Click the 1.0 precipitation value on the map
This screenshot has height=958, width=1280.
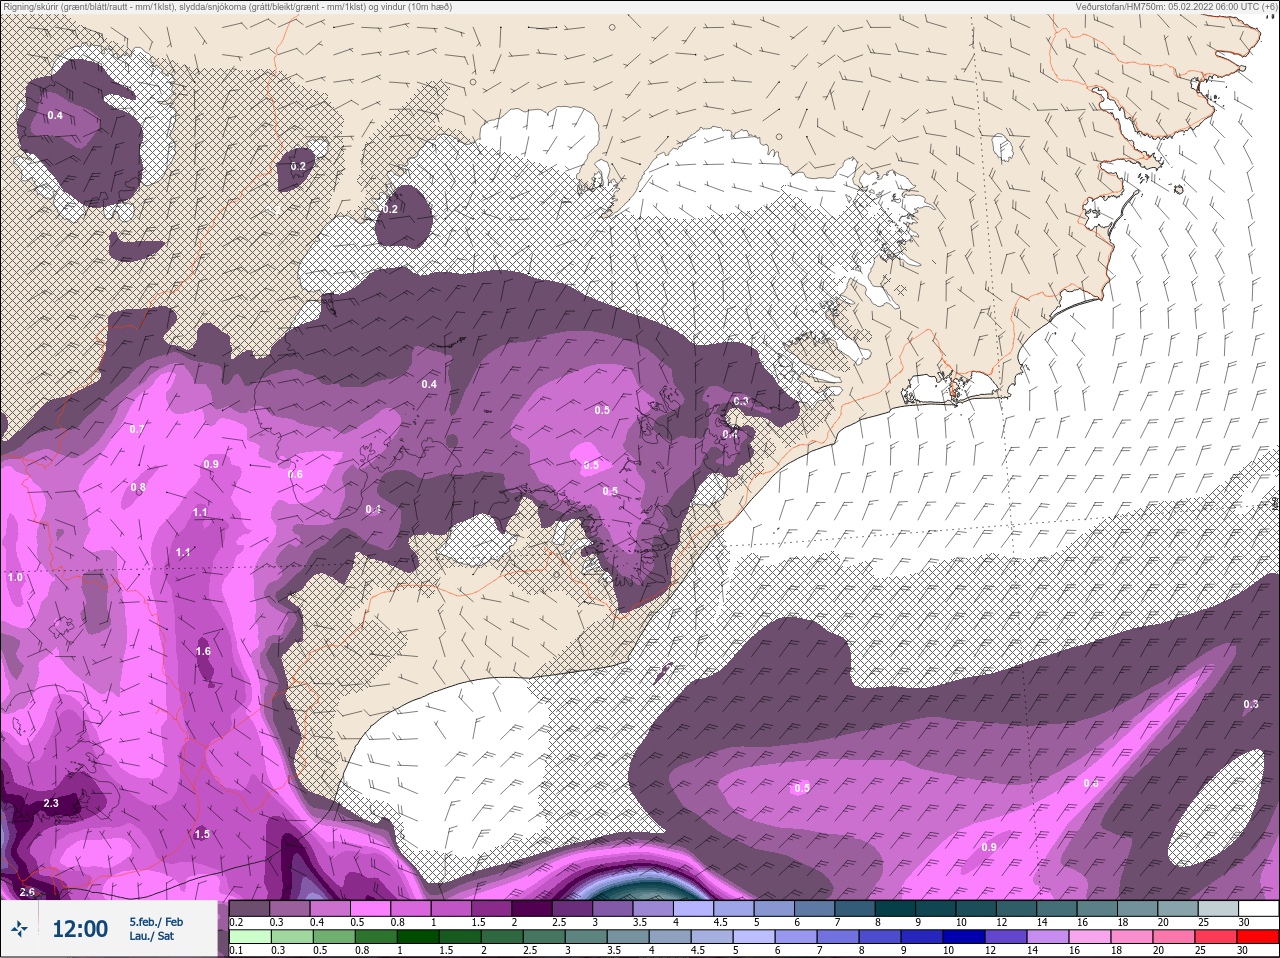15,577
